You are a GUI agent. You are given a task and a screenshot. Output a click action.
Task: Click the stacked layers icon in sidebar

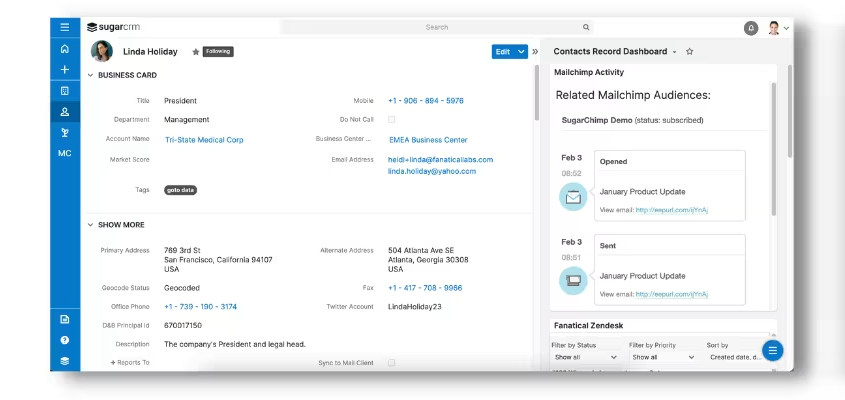(x=65, y=361)
